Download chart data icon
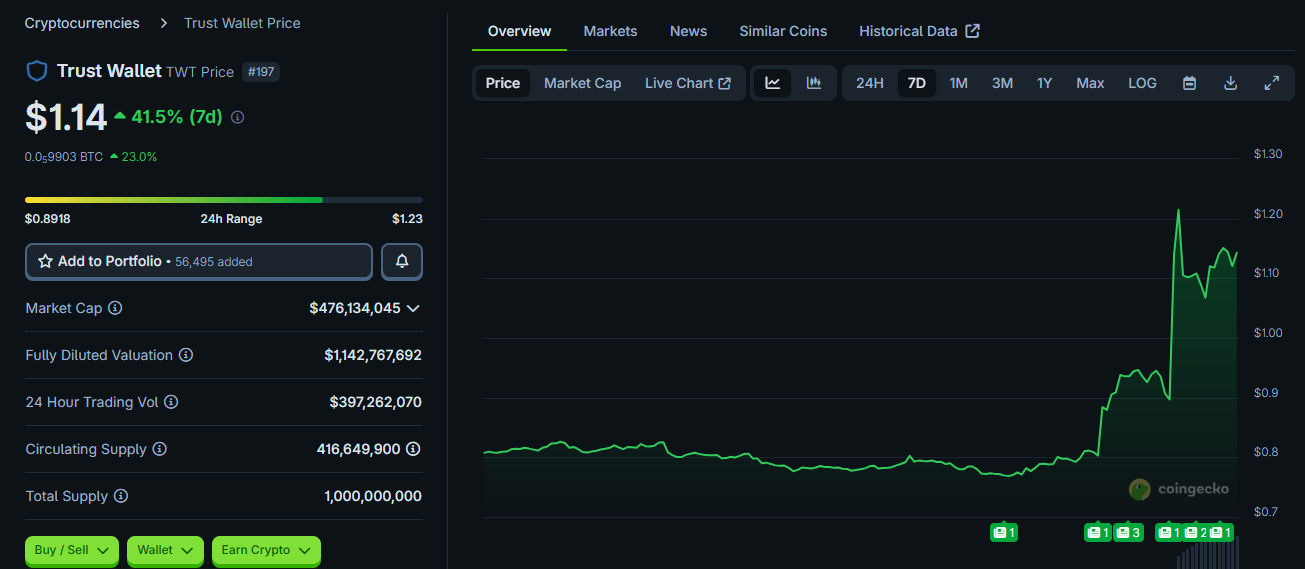 [x=1230, y=83]
